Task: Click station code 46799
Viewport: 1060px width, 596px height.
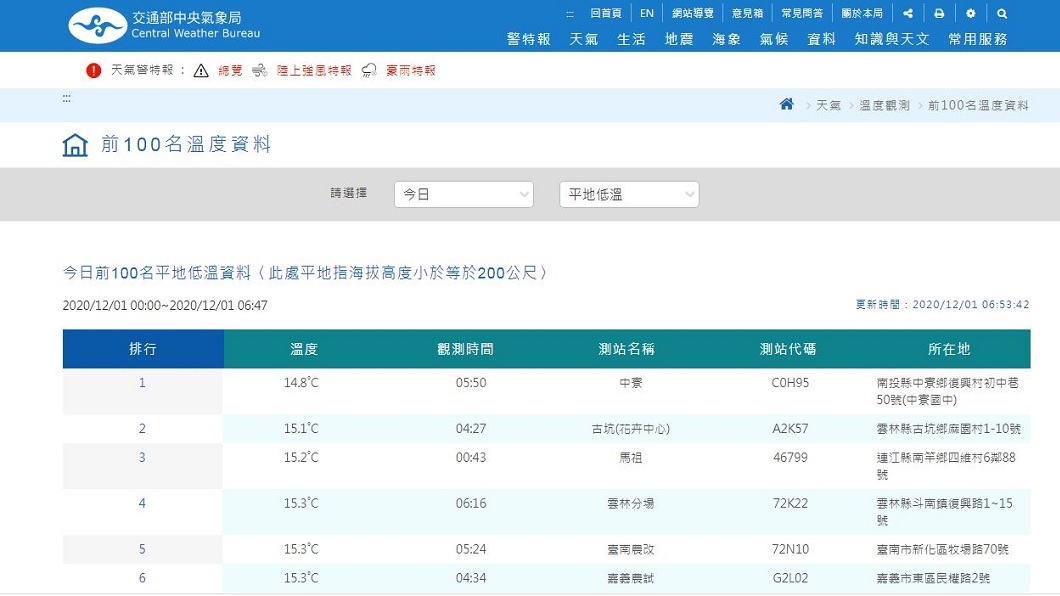Action: point(790,458)
